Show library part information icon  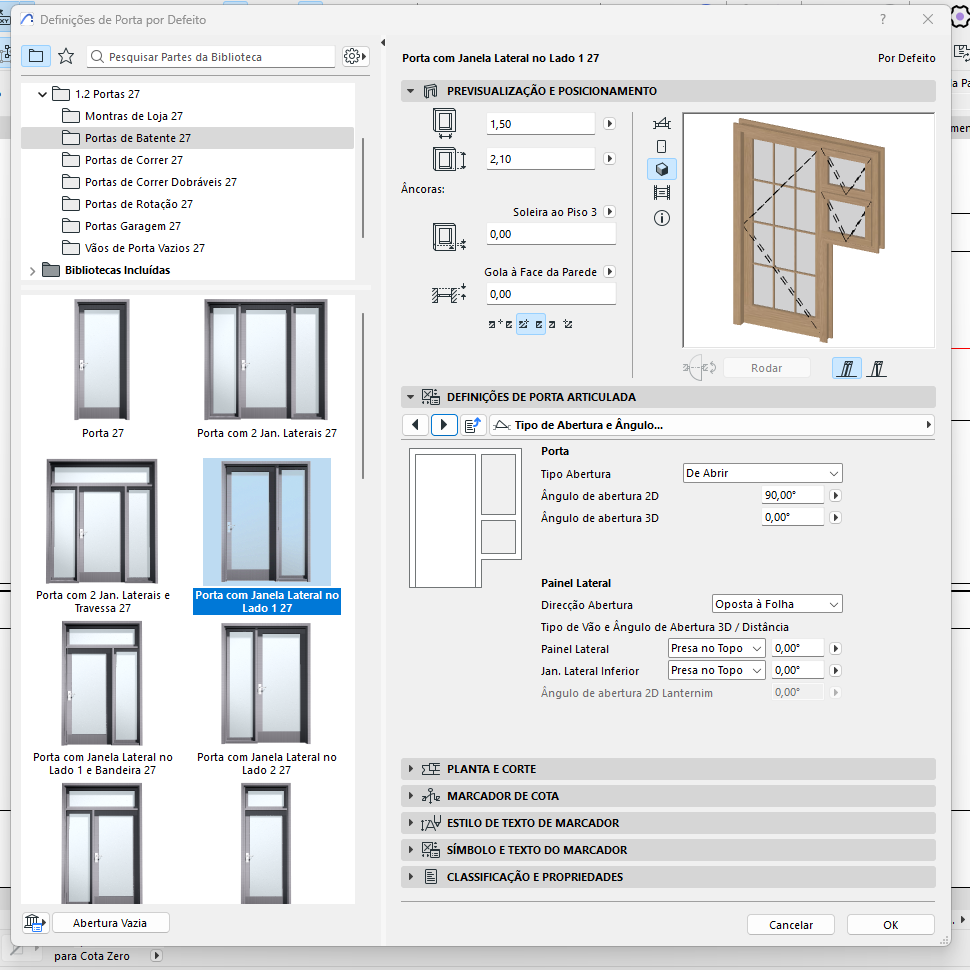point(661,218)
